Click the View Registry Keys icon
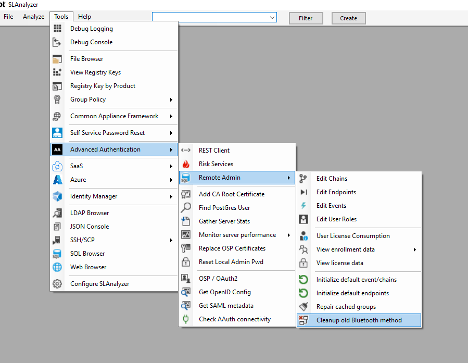 point(57,72)
